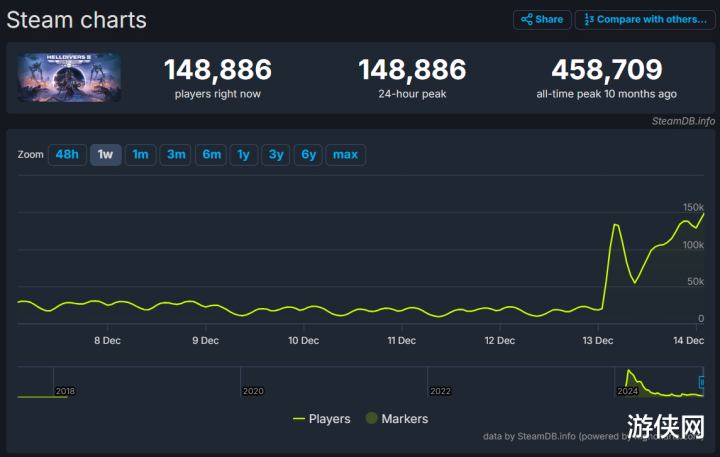Show max time range
720x457 pixels.
pyautogui.click(x=346, y=155)
